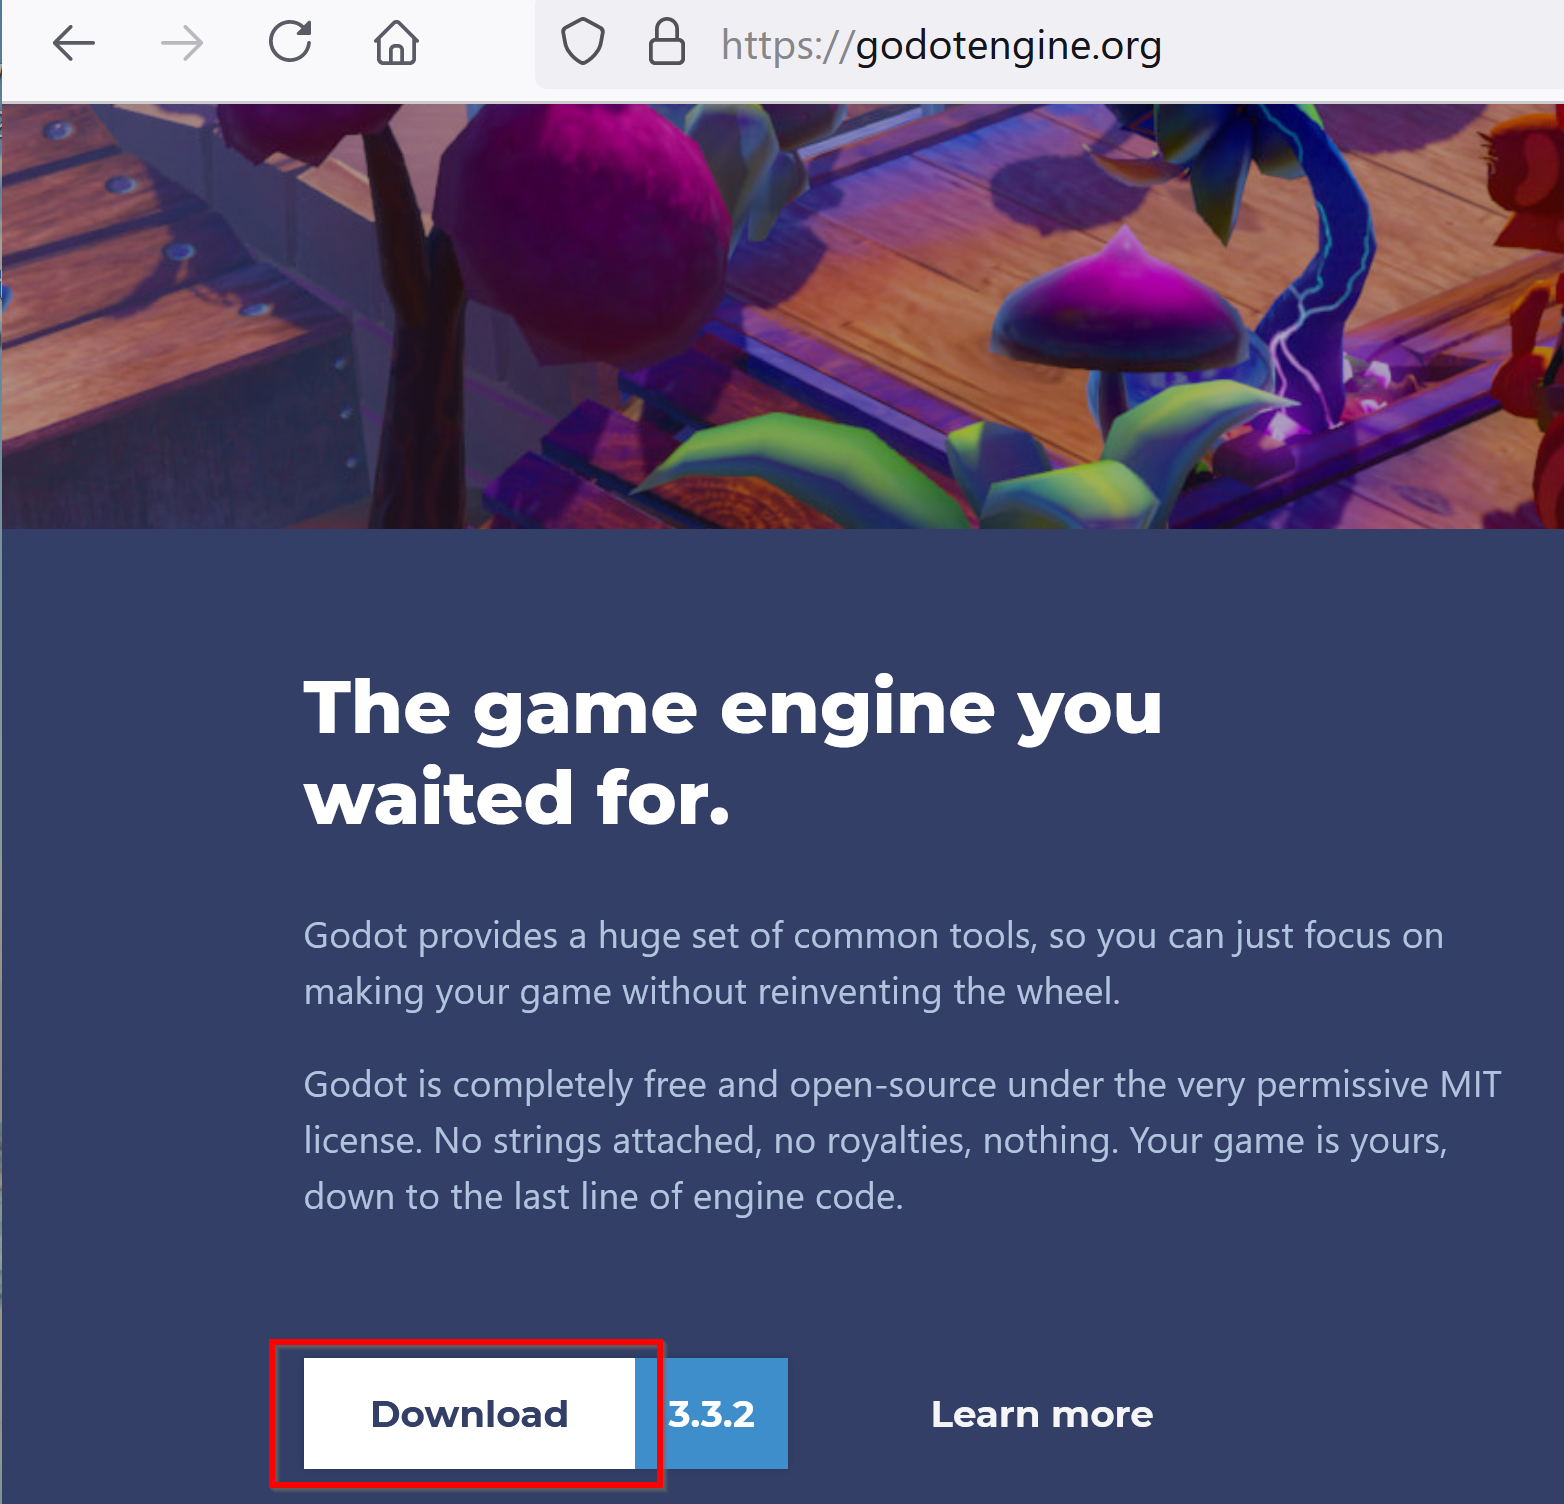Click the headline "The game engine you waited for."

[733, 752]
